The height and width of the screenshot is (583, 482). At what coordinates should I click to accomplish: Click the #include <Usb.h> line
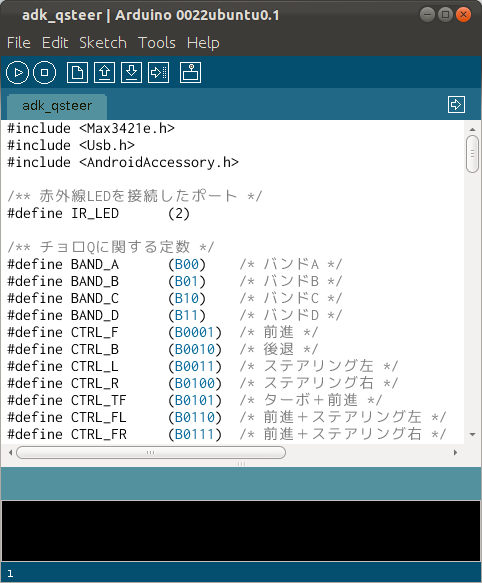point(71,145)
